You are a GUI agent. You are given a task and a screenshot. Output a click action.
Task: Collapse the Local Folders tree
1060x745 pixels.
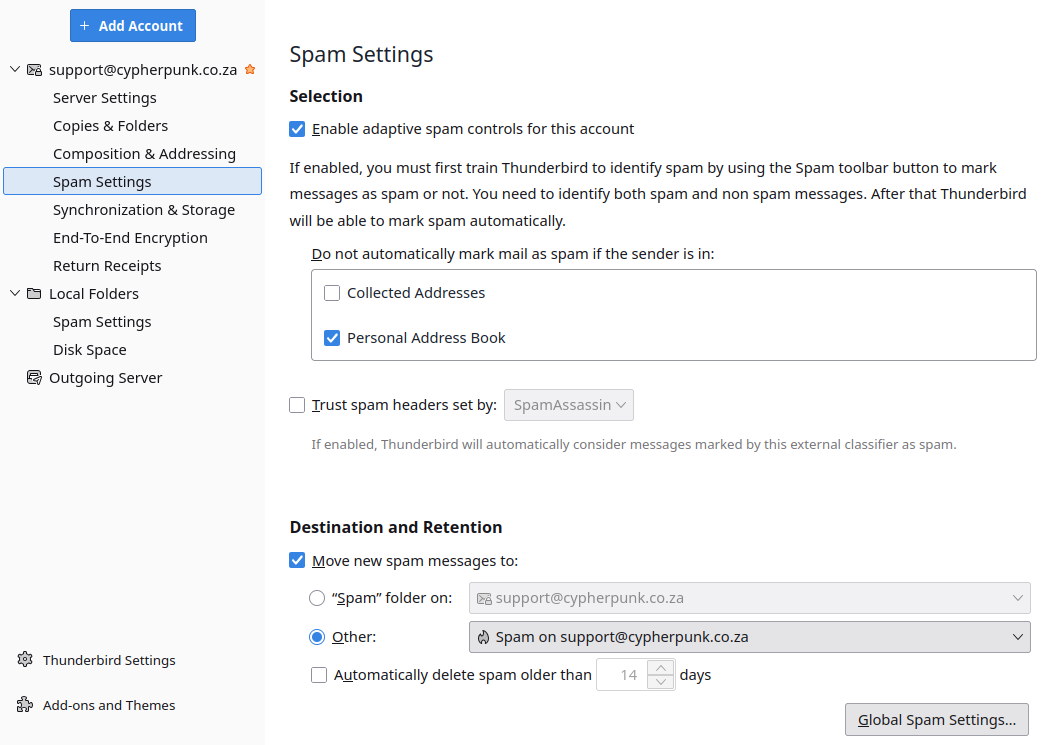15,293
